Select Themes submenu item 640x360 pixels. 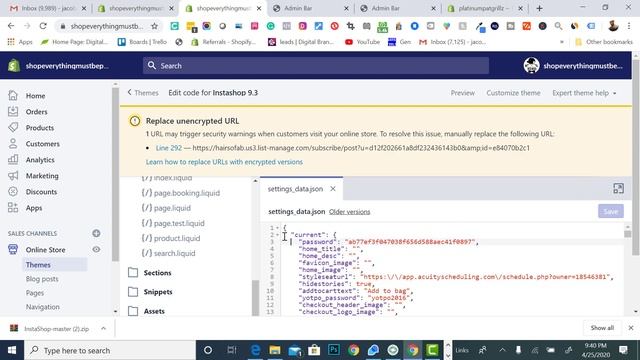pyautogui.click(x=38, y=264)
